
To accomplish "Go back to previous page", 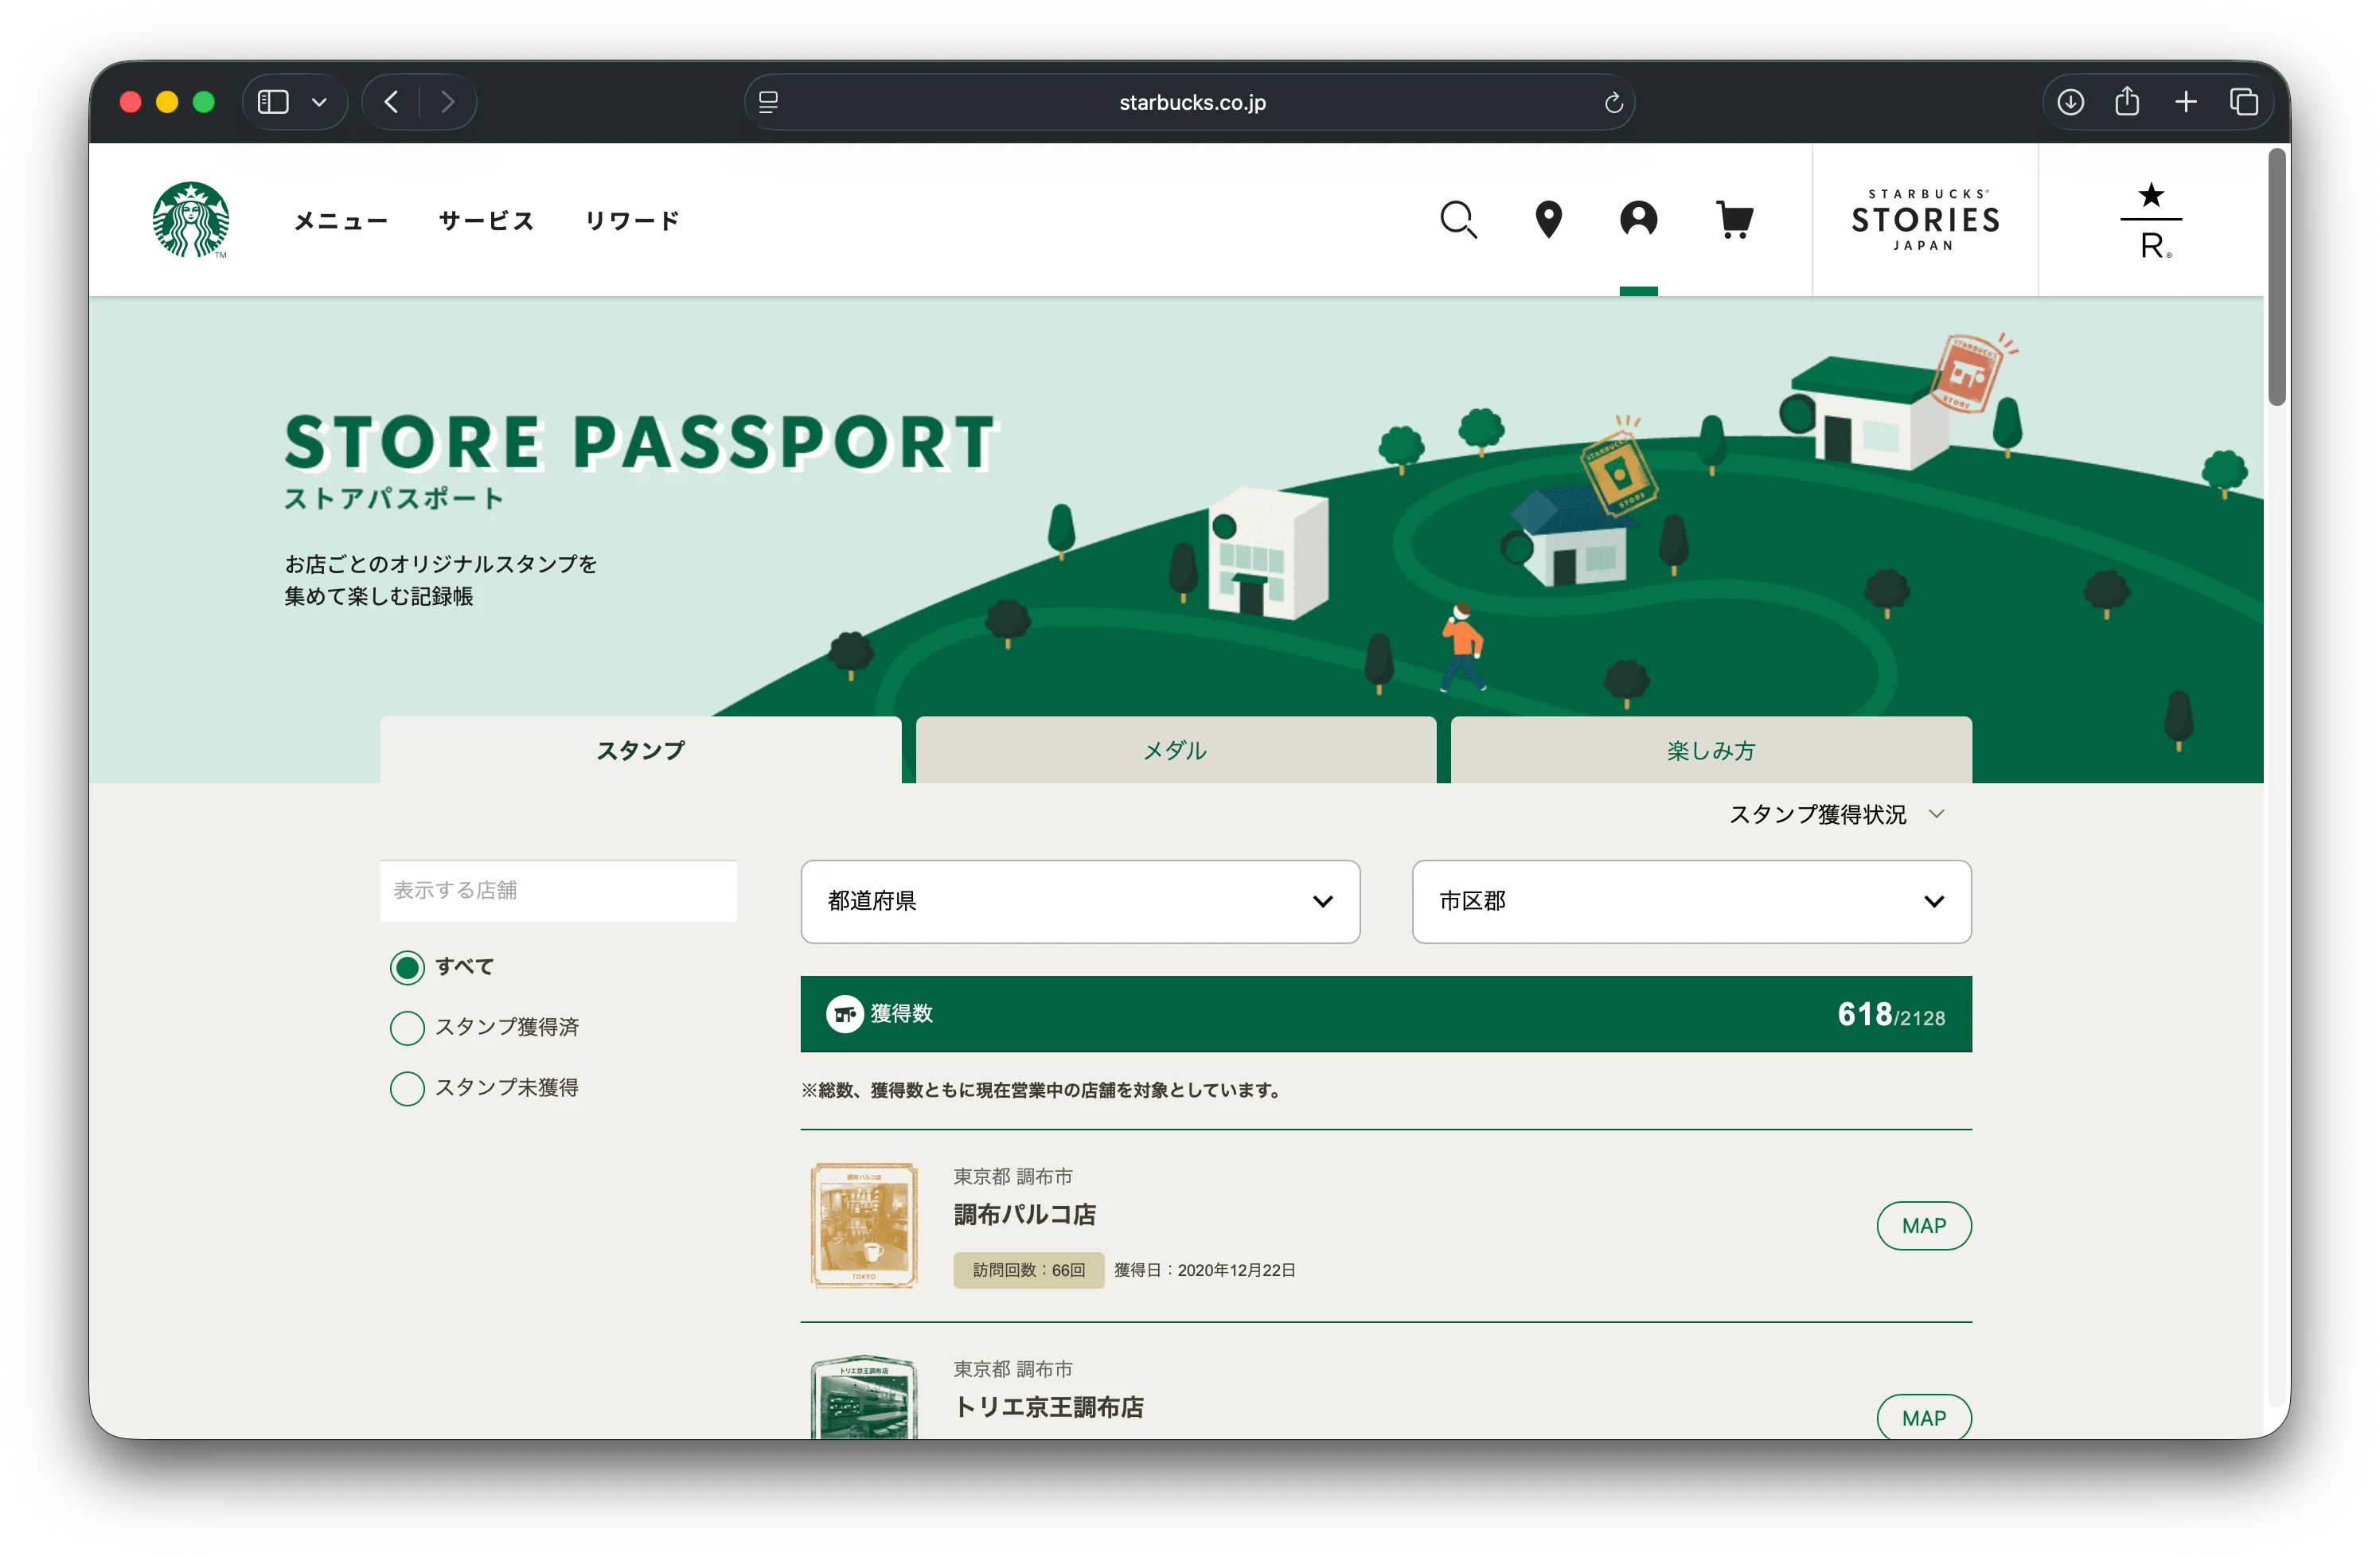I will (391, 102).
